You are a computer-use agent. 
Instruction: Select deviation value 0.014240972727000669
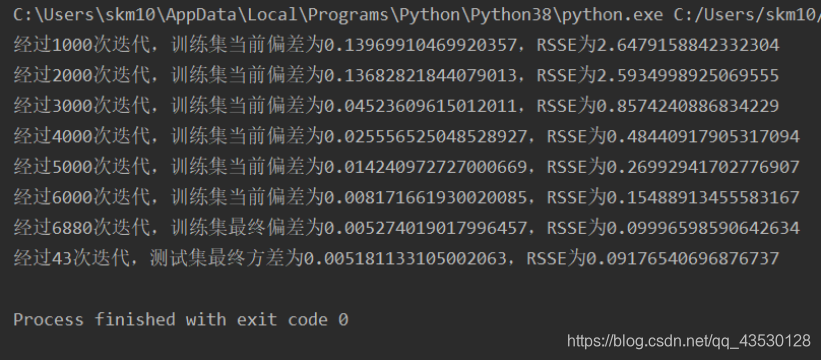click(425, 167)
